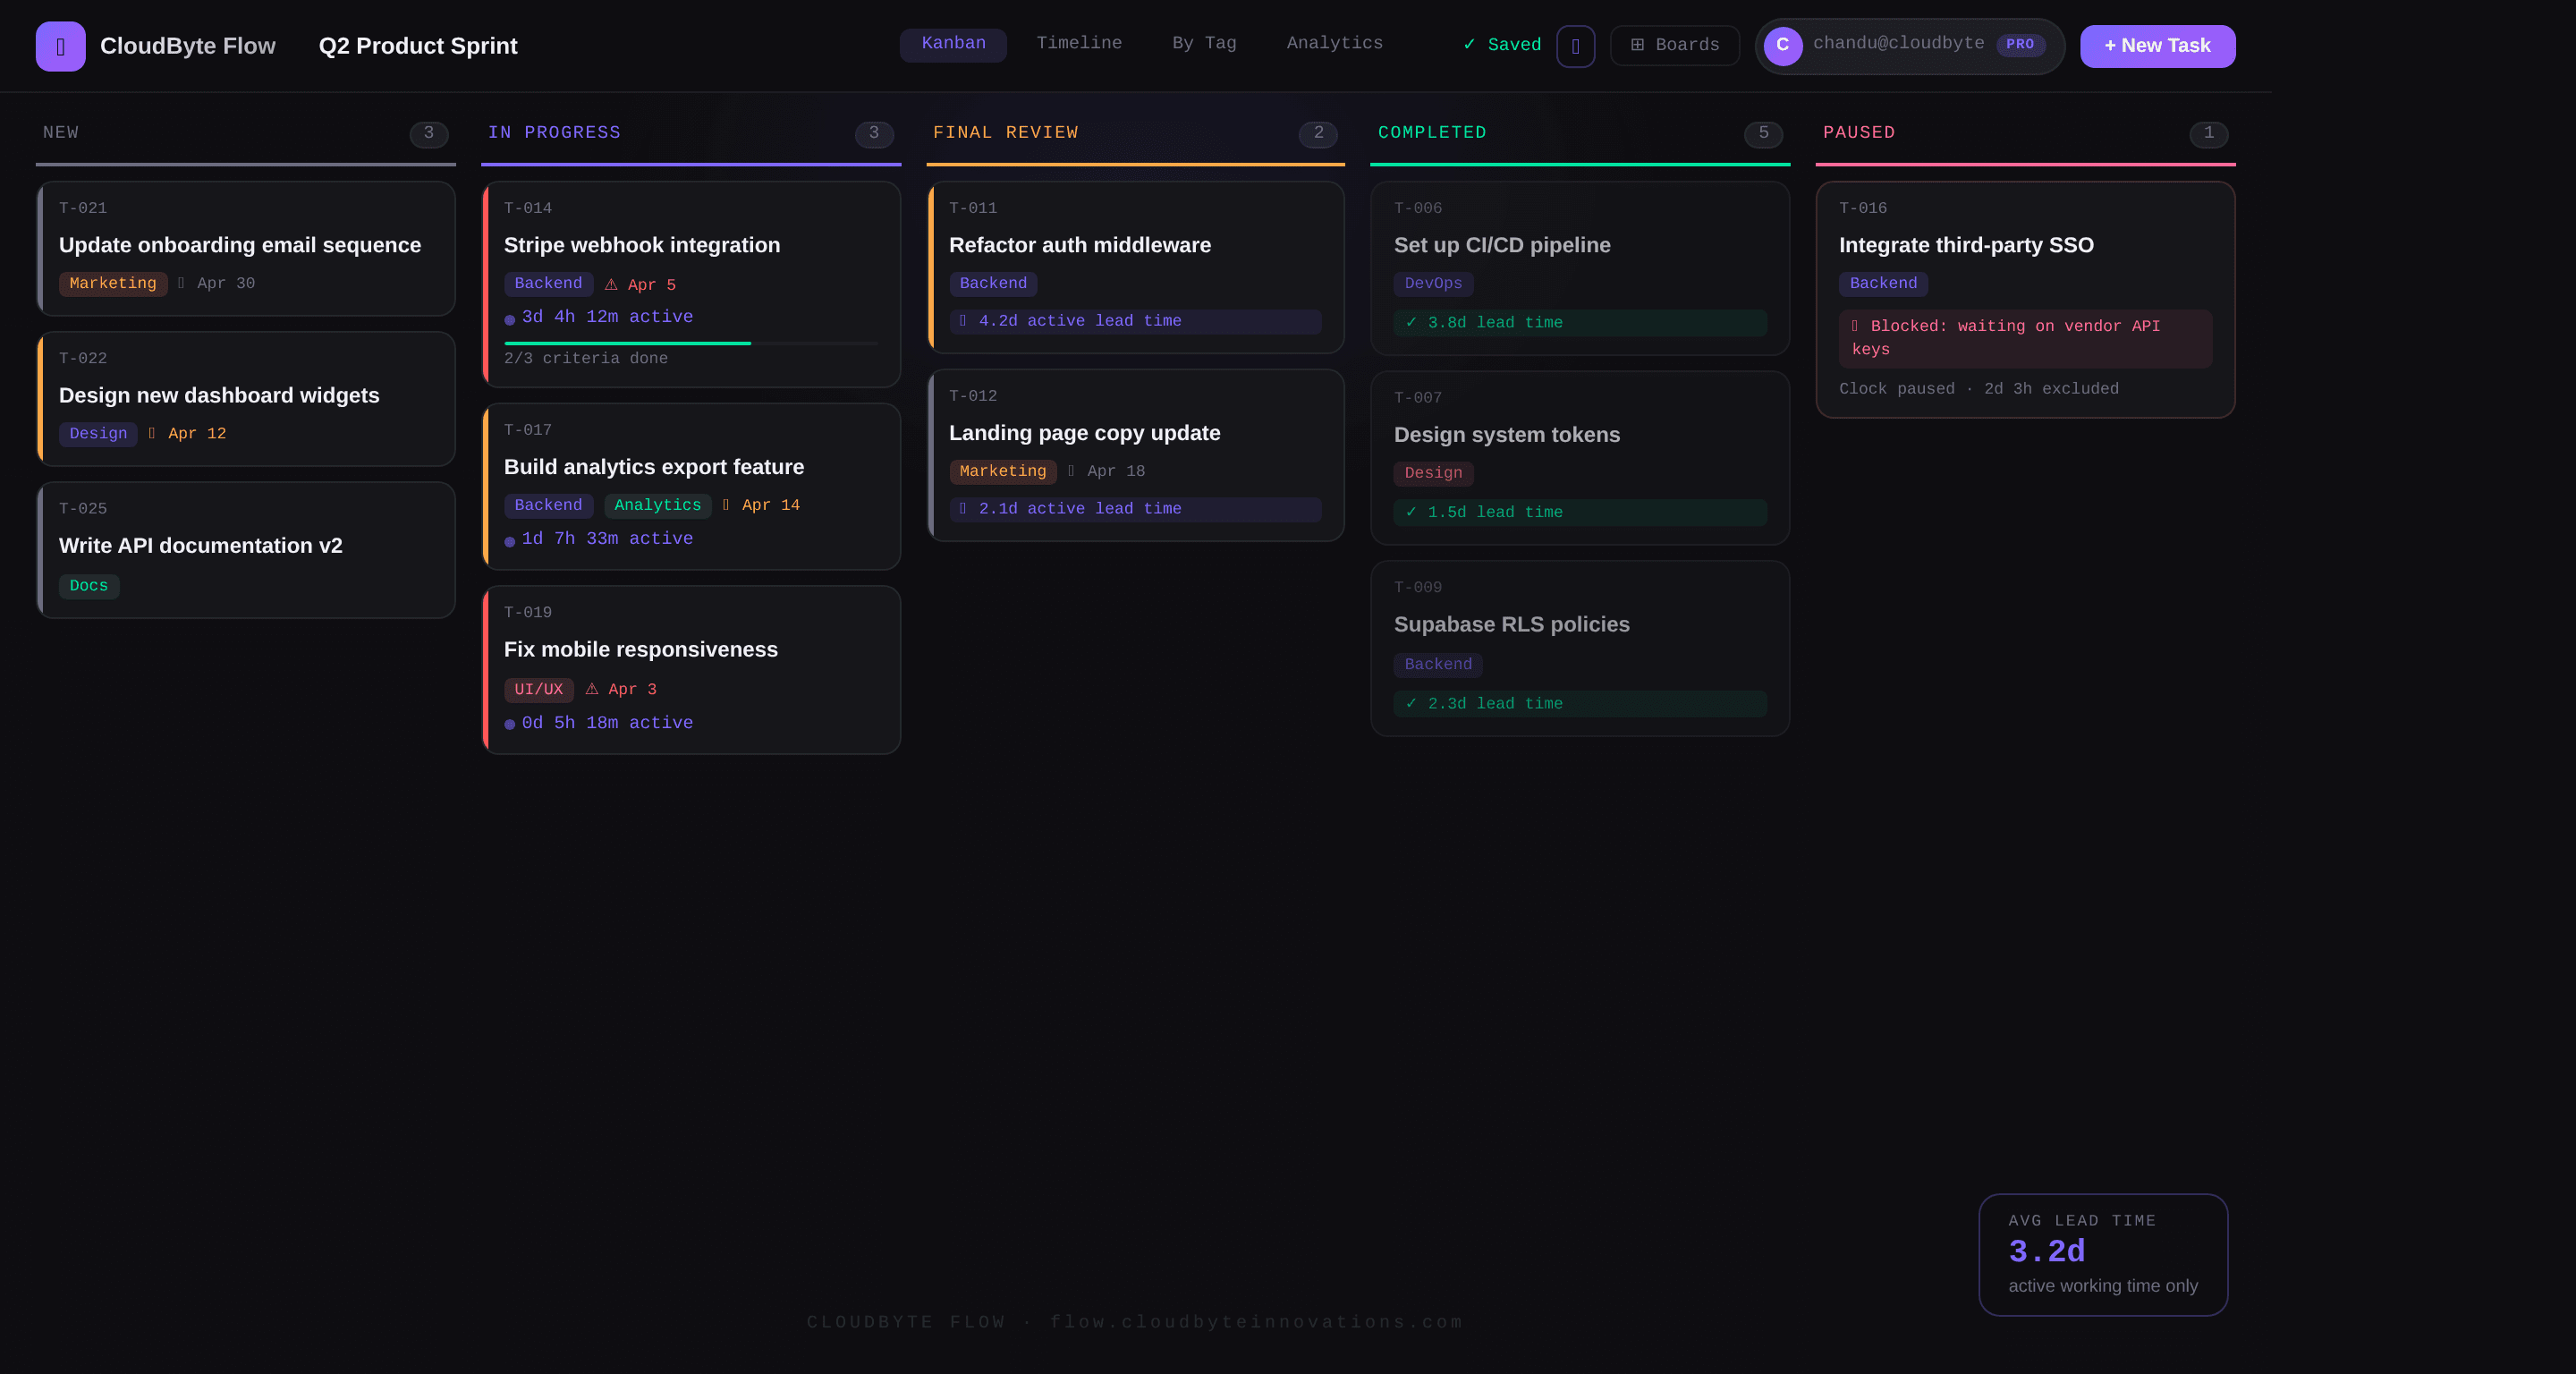Click the calendar icon next to Apr 30
This screenshot has height=1374, width=2576.
181,283
